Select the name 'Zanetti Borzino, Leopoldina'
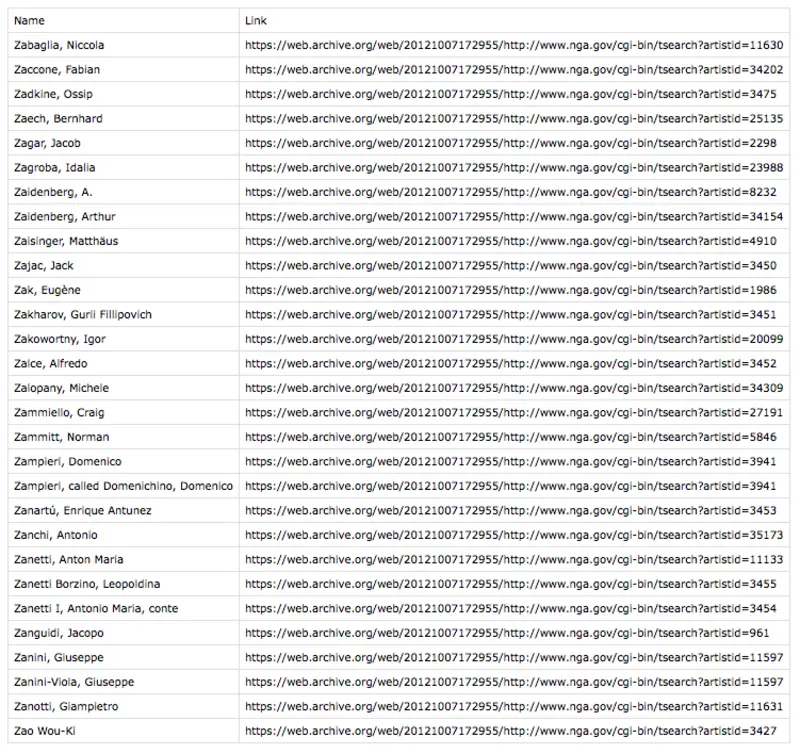The width and height of the screenshot is (800, 754). tap(87, 584)
